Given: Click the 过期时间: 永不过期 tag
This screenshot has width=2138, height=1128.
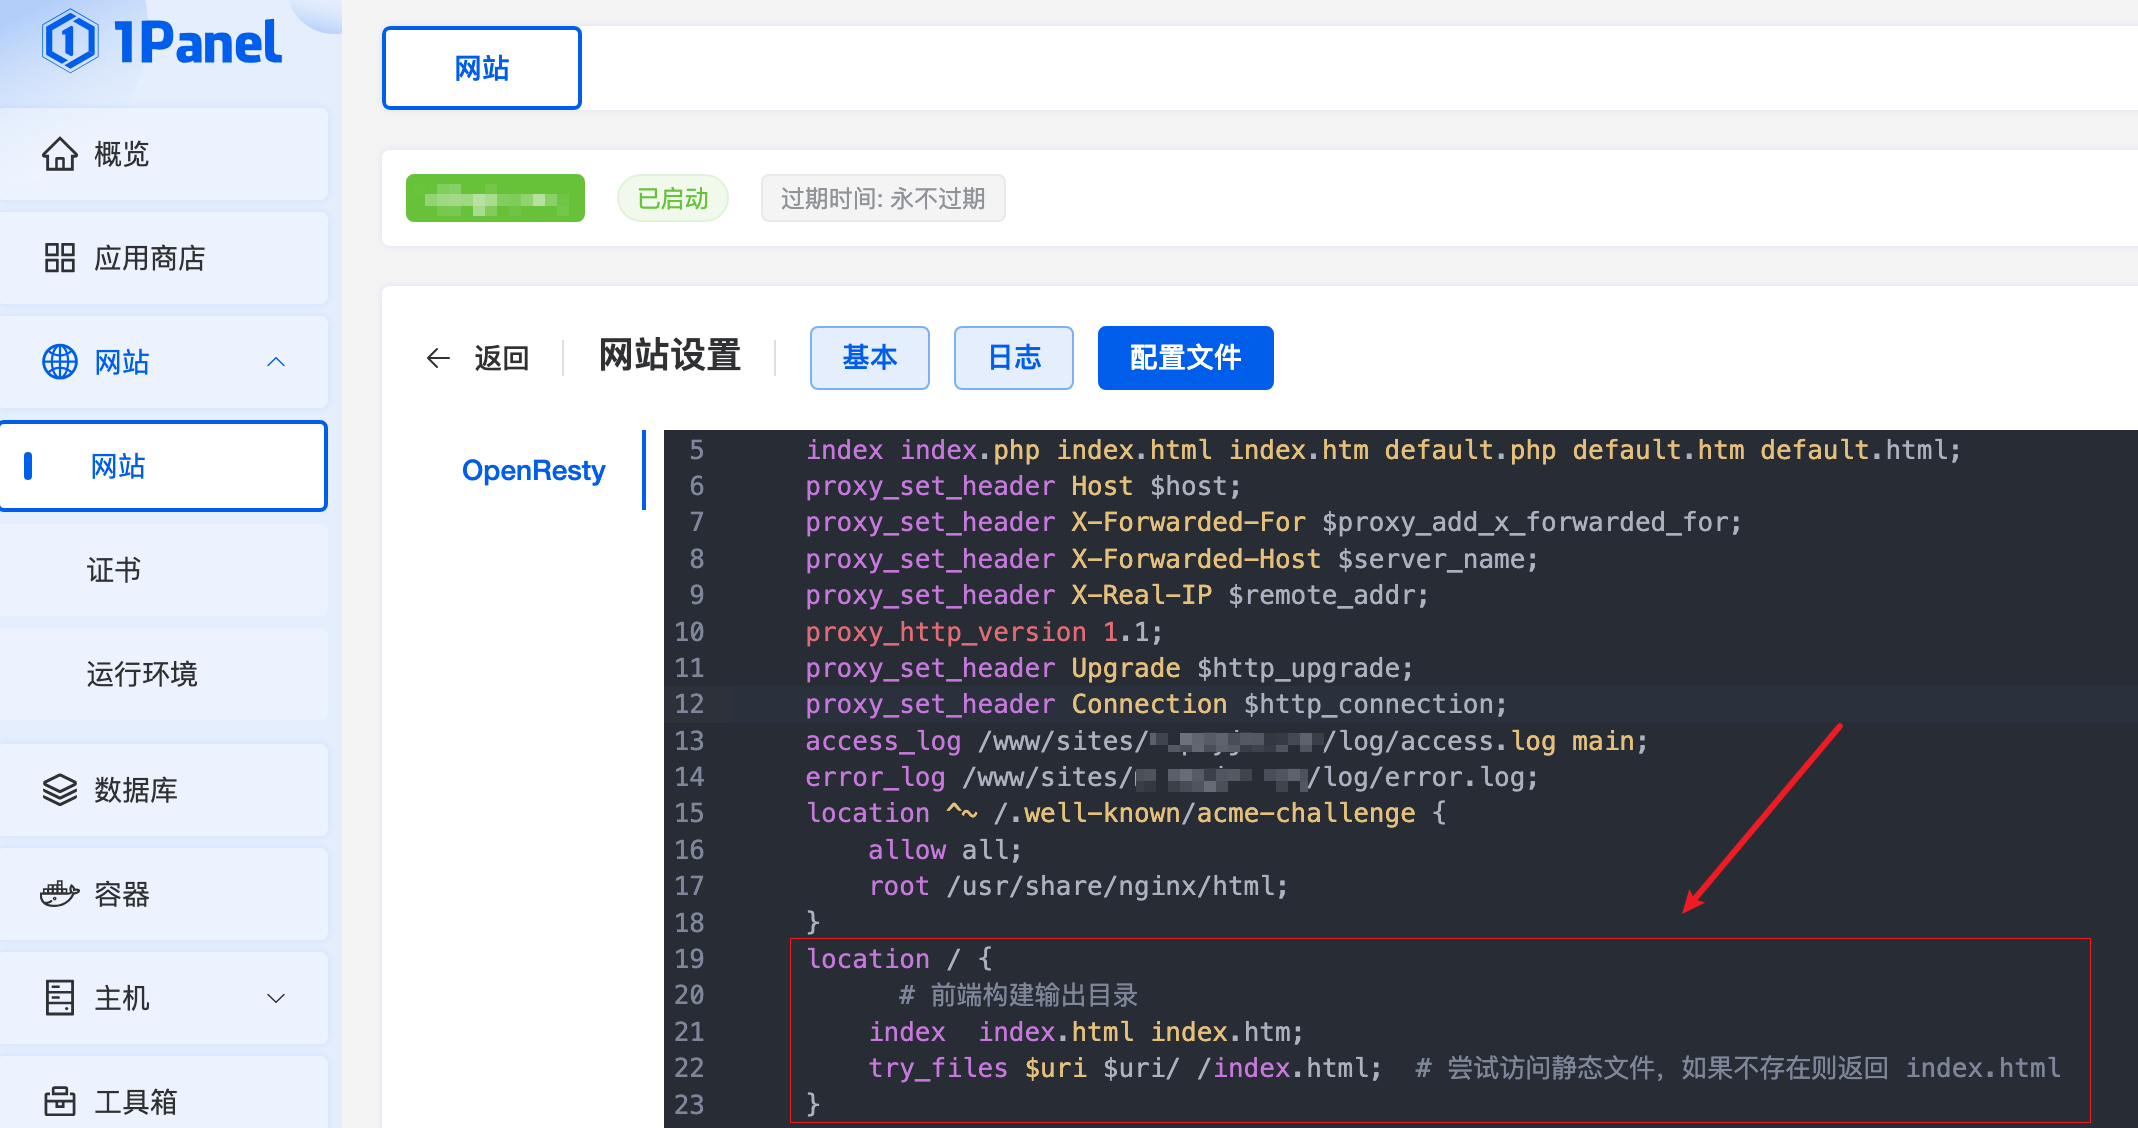Looking at the screenshot, I should click(x=883, y=198).
